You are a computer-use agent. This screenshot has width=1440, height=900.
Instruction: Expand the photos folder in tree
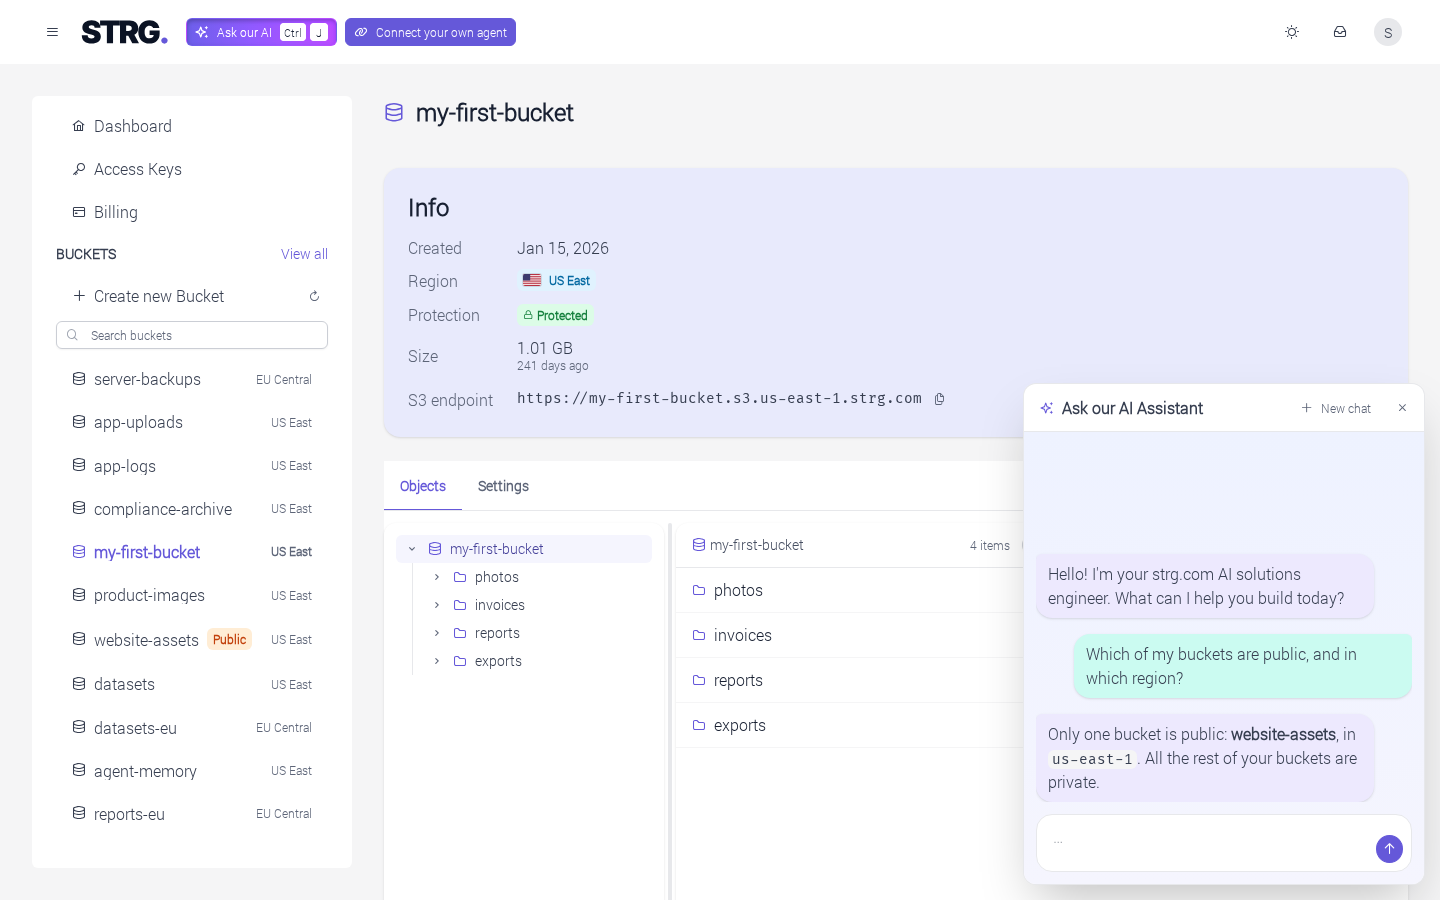(437, 577)
